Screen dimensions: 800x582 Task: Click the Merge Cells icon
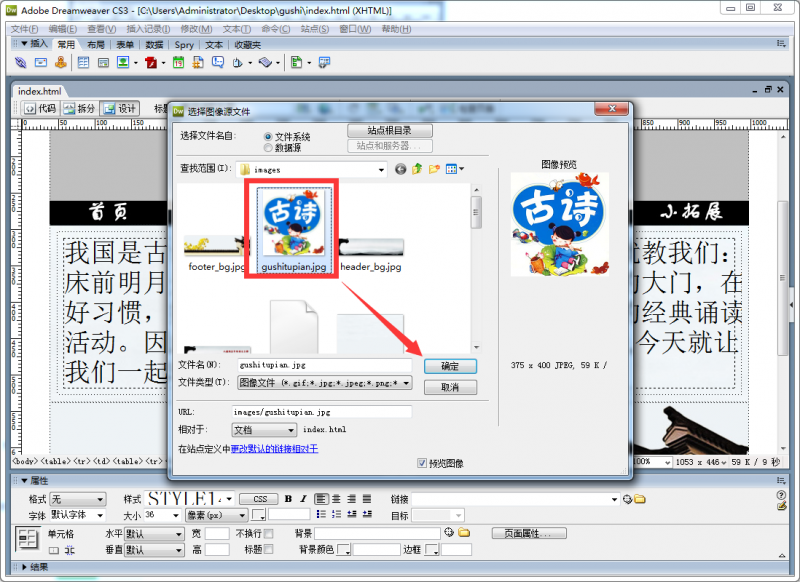pyautogui.click(x=54, y=550)
